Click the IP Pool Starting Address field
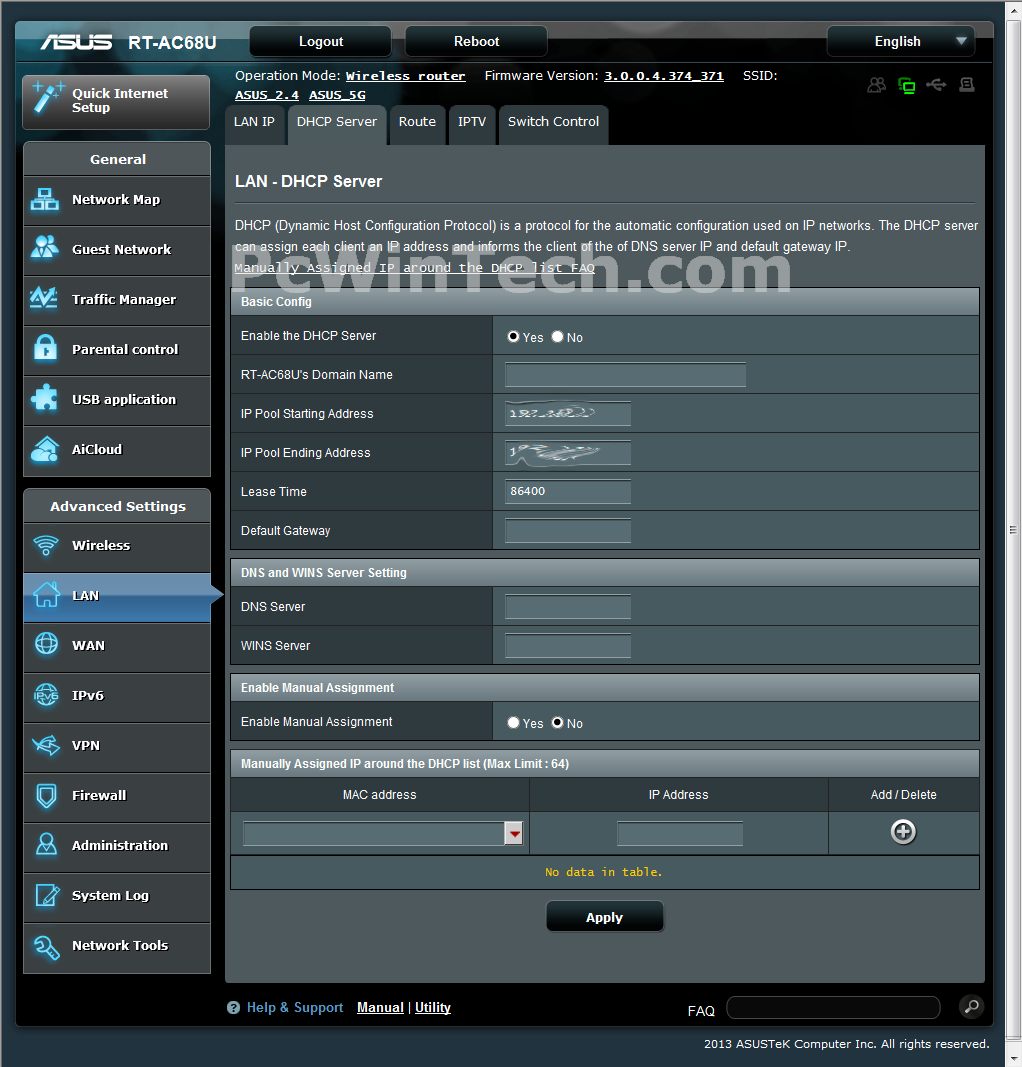 [567, 413]
